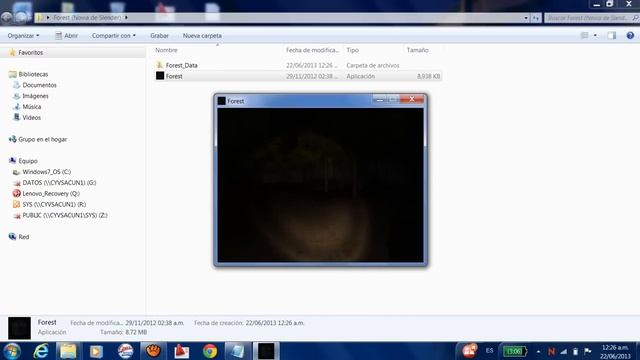This screenshot has height=360, width=640.
Task: Open the Lenovo_Recovery (Q:) drive
Action: 51,193
